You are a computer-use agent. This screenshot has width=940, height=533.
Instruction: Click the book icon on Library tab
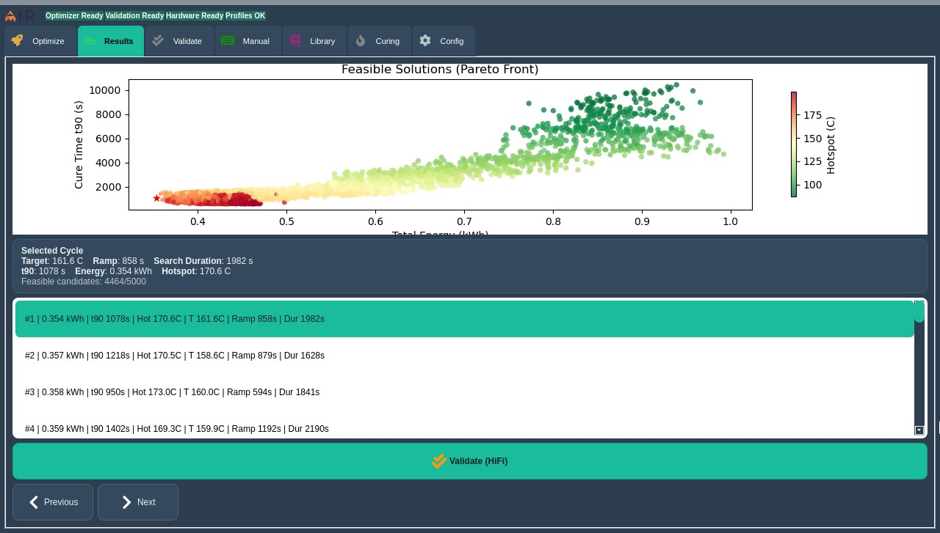295,40
